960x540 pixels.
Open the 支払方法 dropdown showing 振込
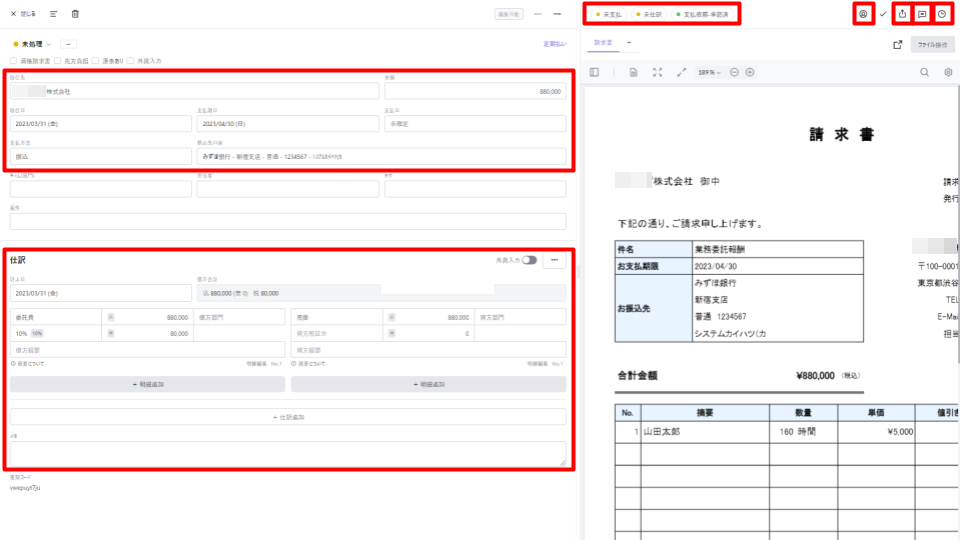tap(100, 156)
